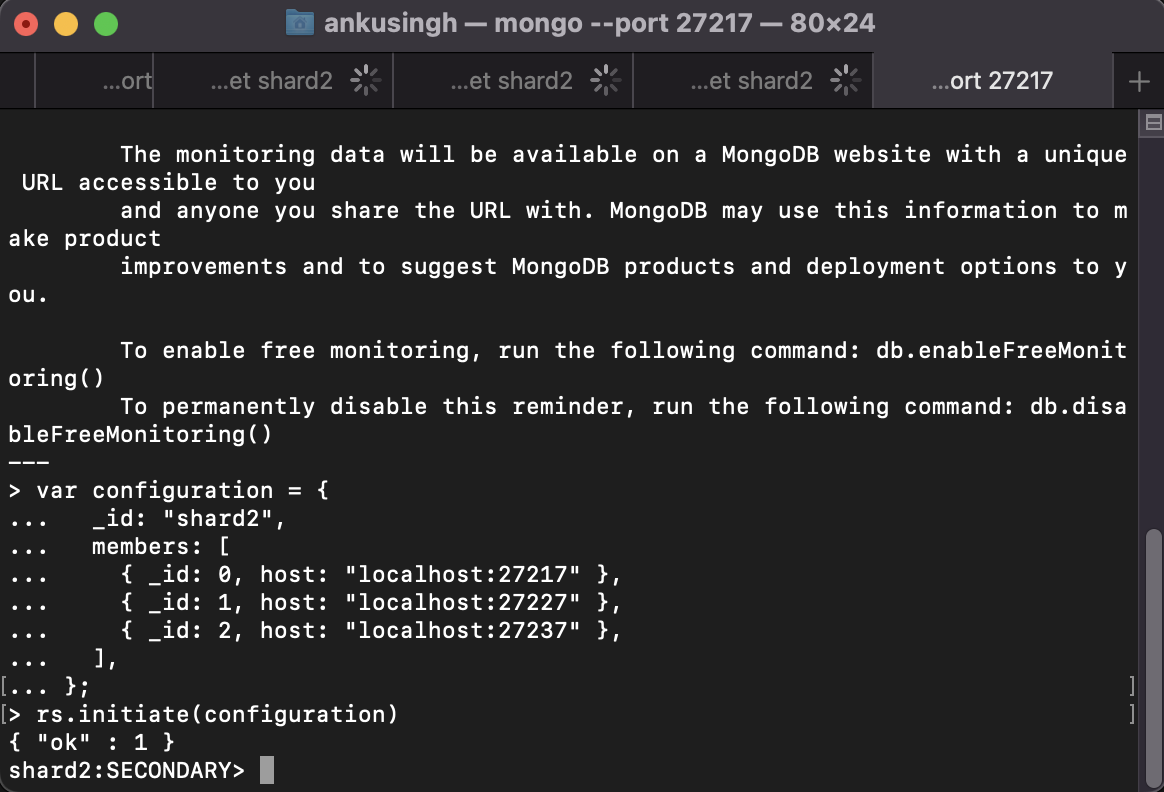Click the empty scrollbar track above the thumb
The width and height of the screenshot is (1164, 792).
pos(1152,330)
